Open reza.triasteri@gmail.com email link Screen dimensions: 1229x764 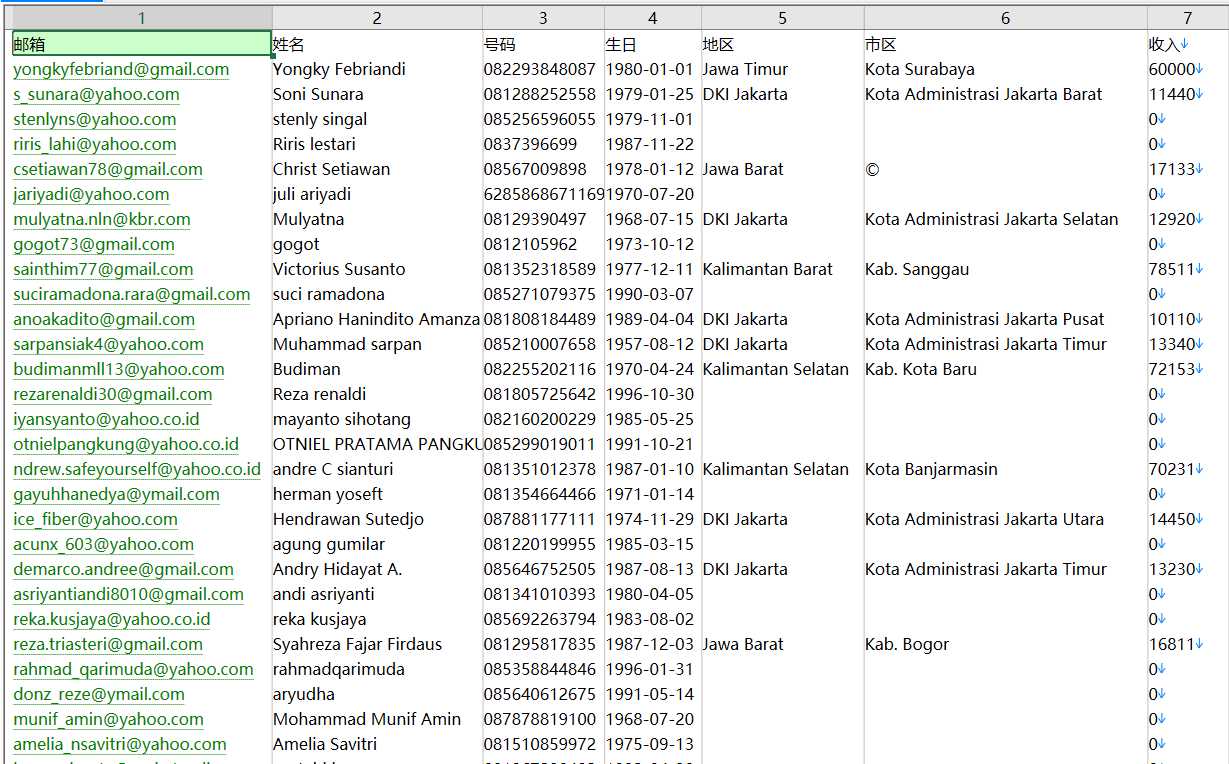(108, 644)
